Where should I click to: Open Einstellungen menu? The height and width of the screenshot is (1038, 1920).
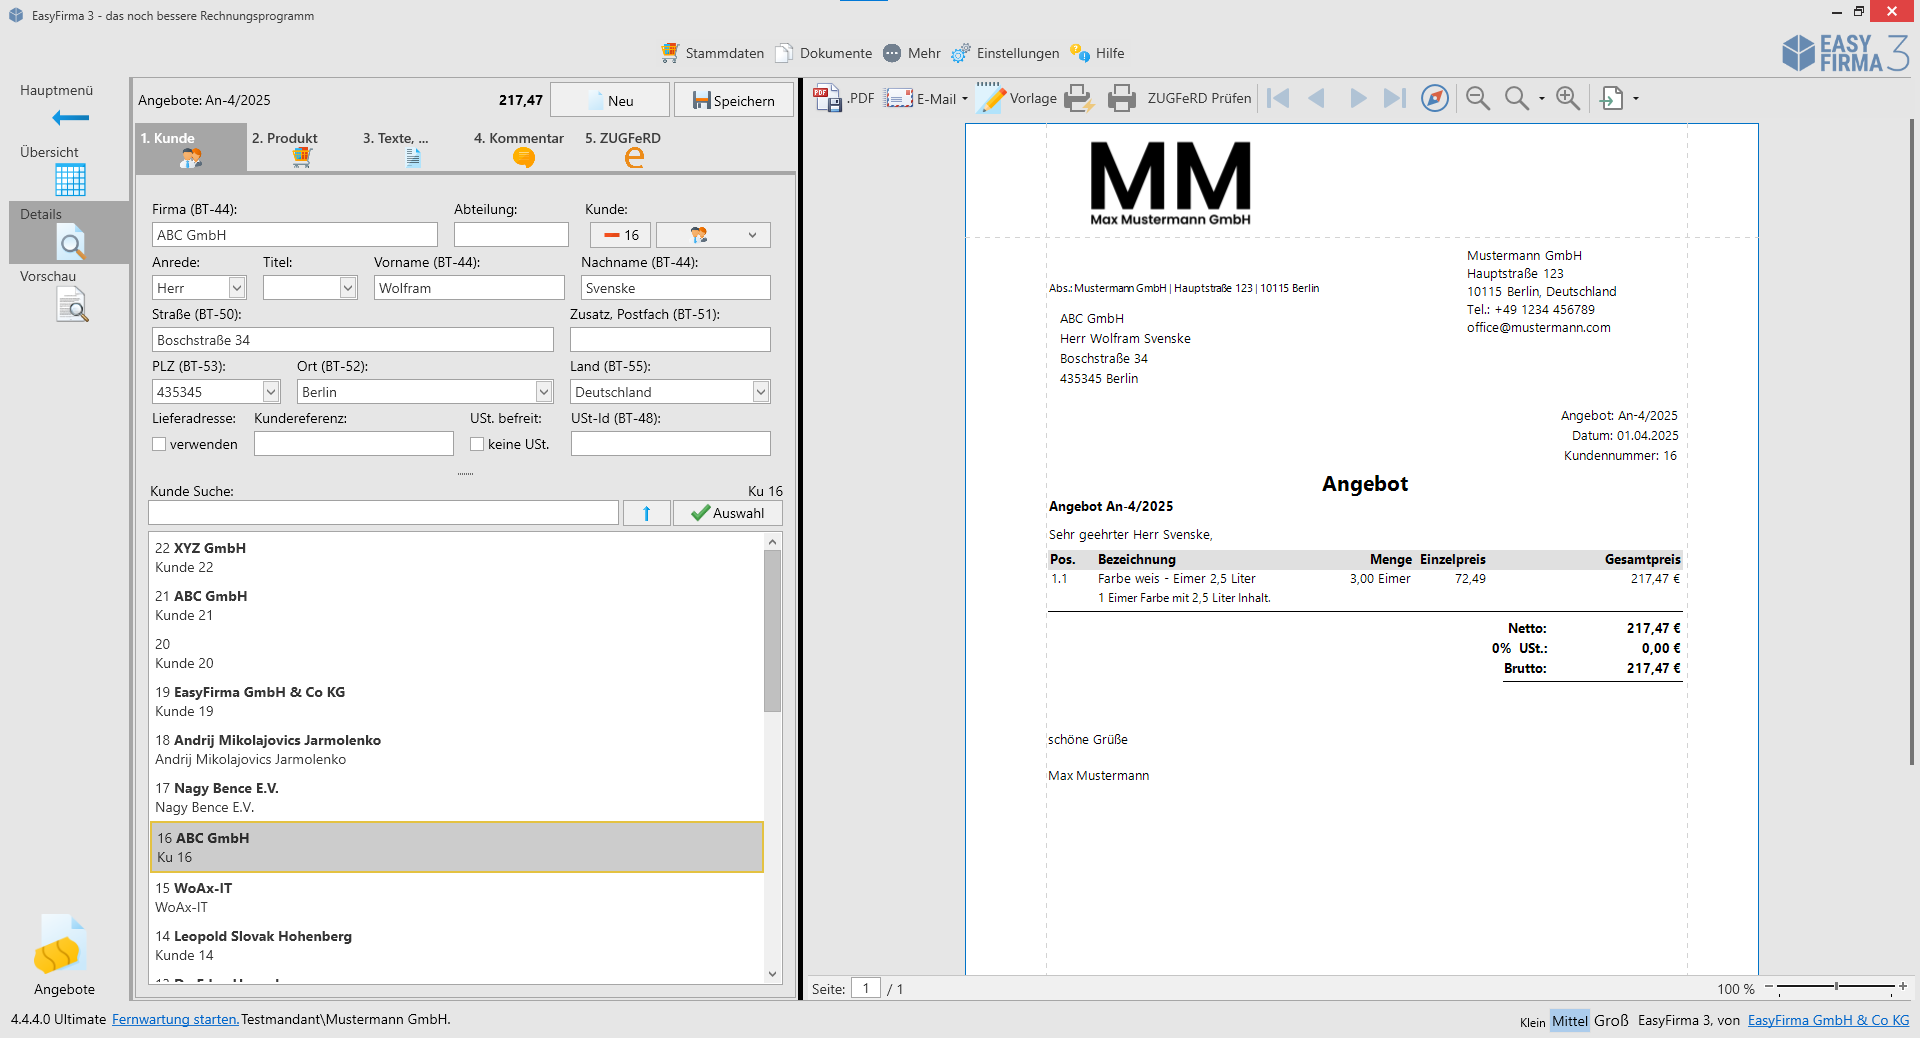(x=1005, y=53)
